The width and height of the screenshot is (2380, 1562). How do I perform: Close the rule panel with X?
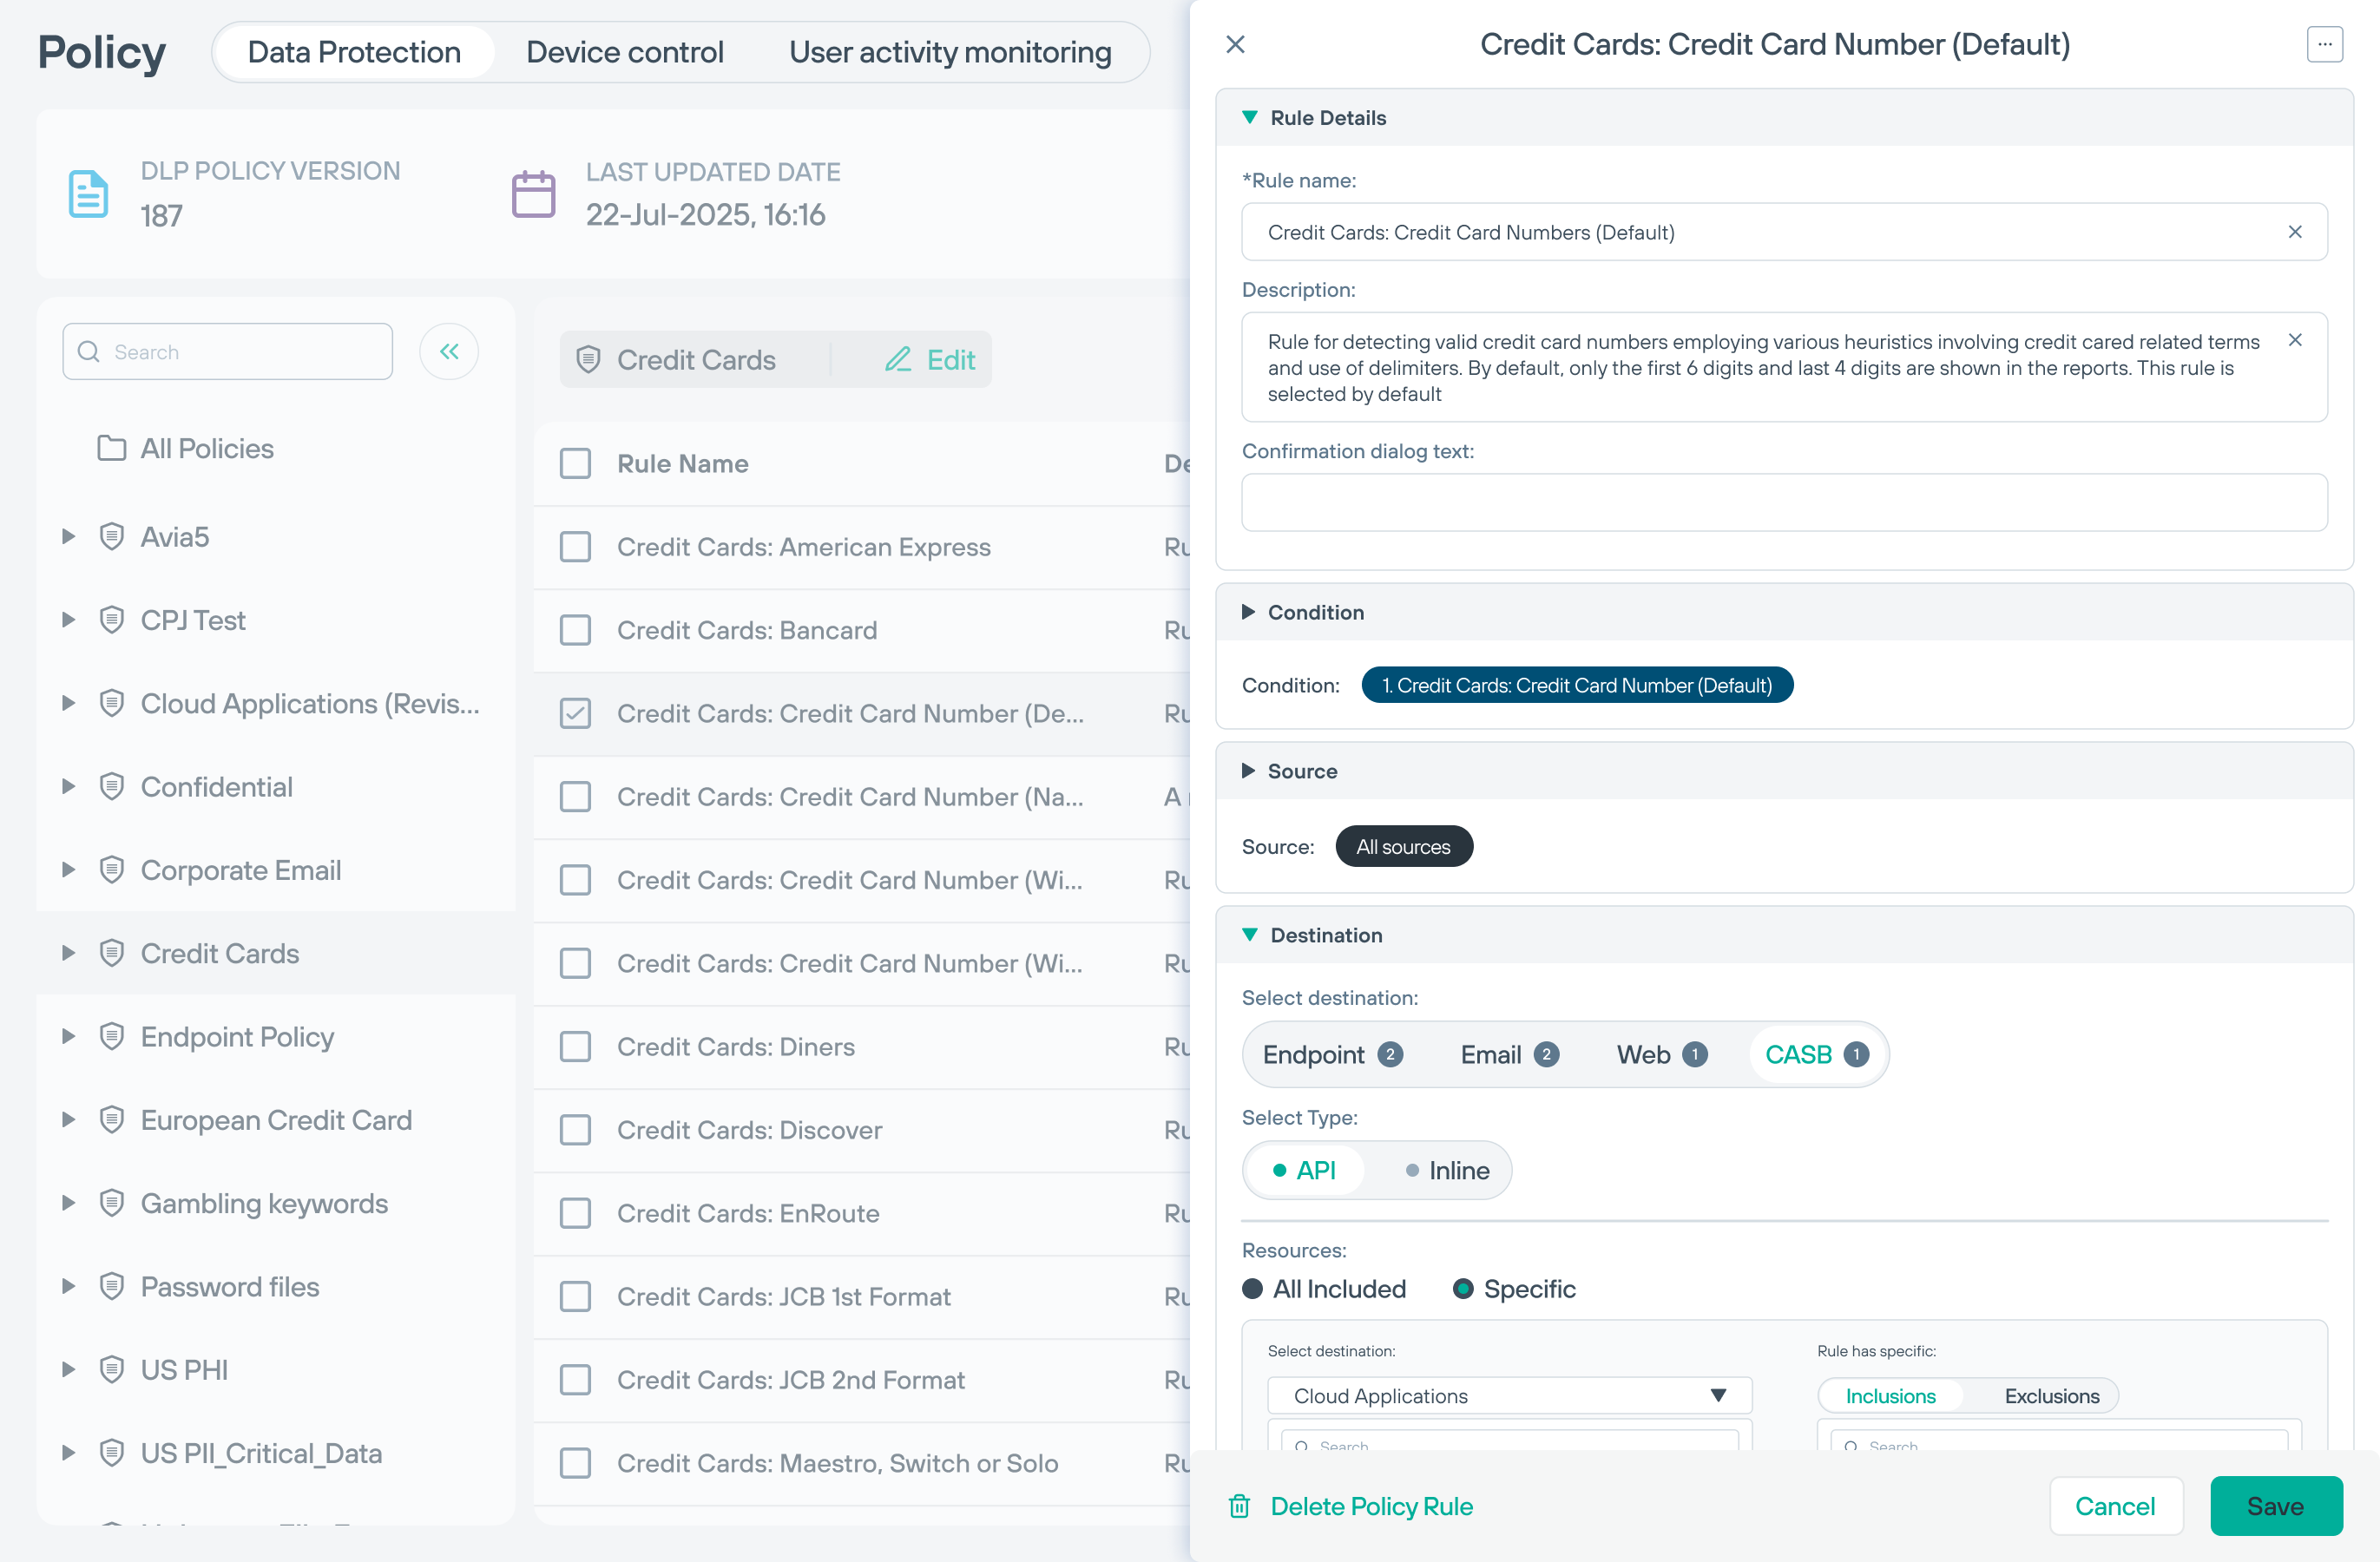point(1235,44)
